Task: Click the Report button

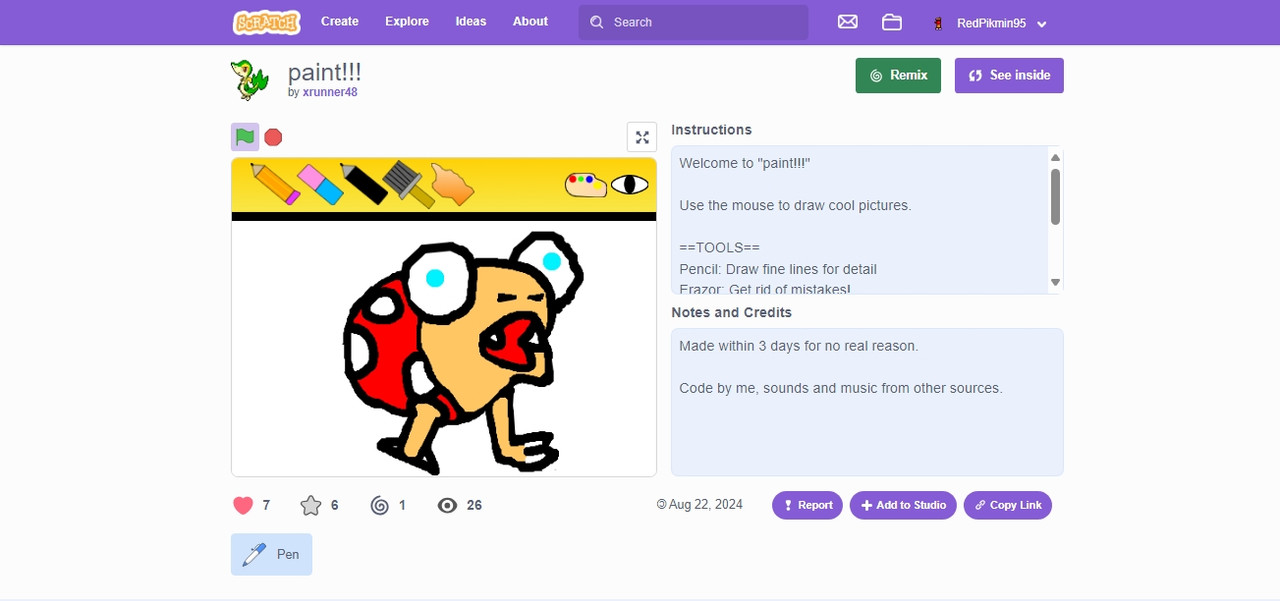Action: click(807, 505)
